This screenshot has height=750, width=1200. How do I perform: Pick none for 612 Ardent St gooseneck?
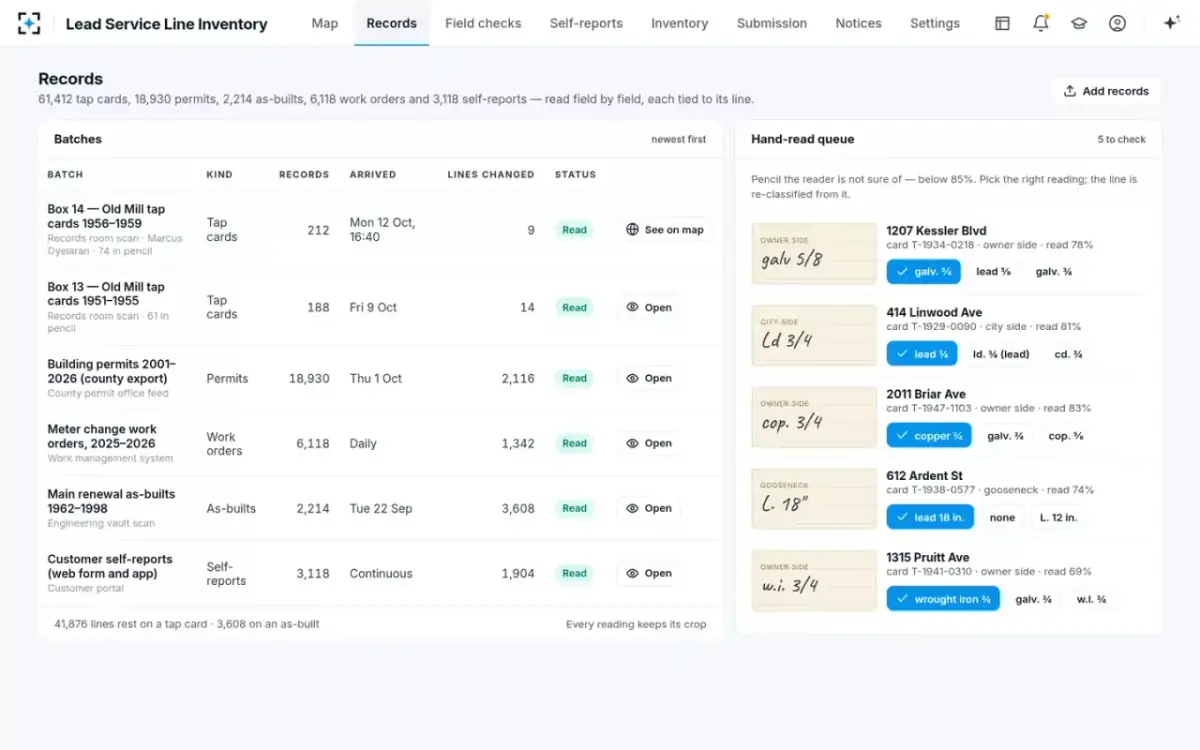pos(1002,518)
